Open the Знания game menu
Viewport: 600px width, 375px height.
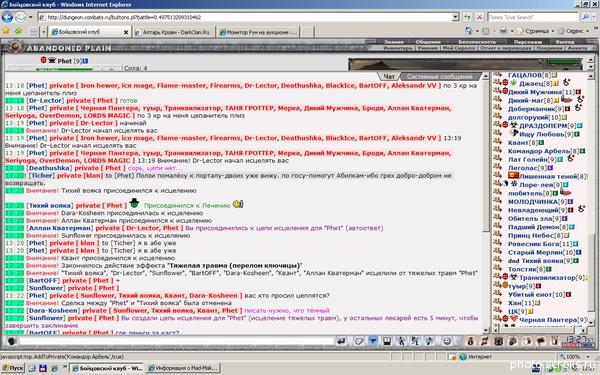pos(394,42)
